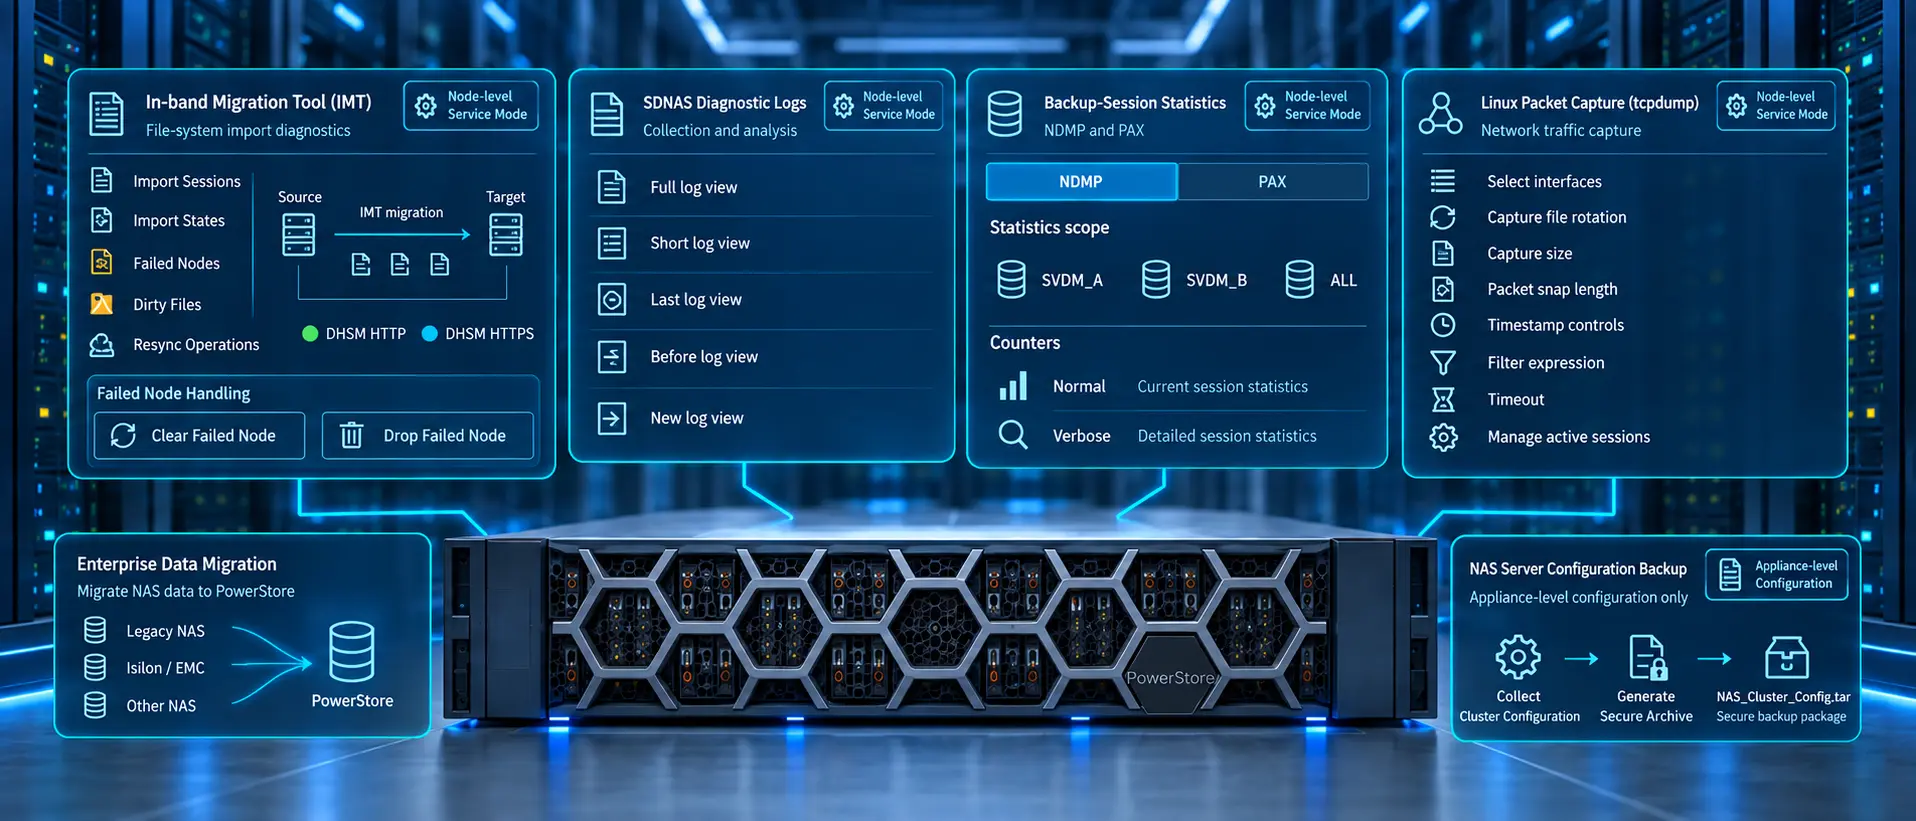Image resolution: width=1916 pixels, height=821 pixels.
Task: Click the Resync Operations label
Action: point(196,345)
